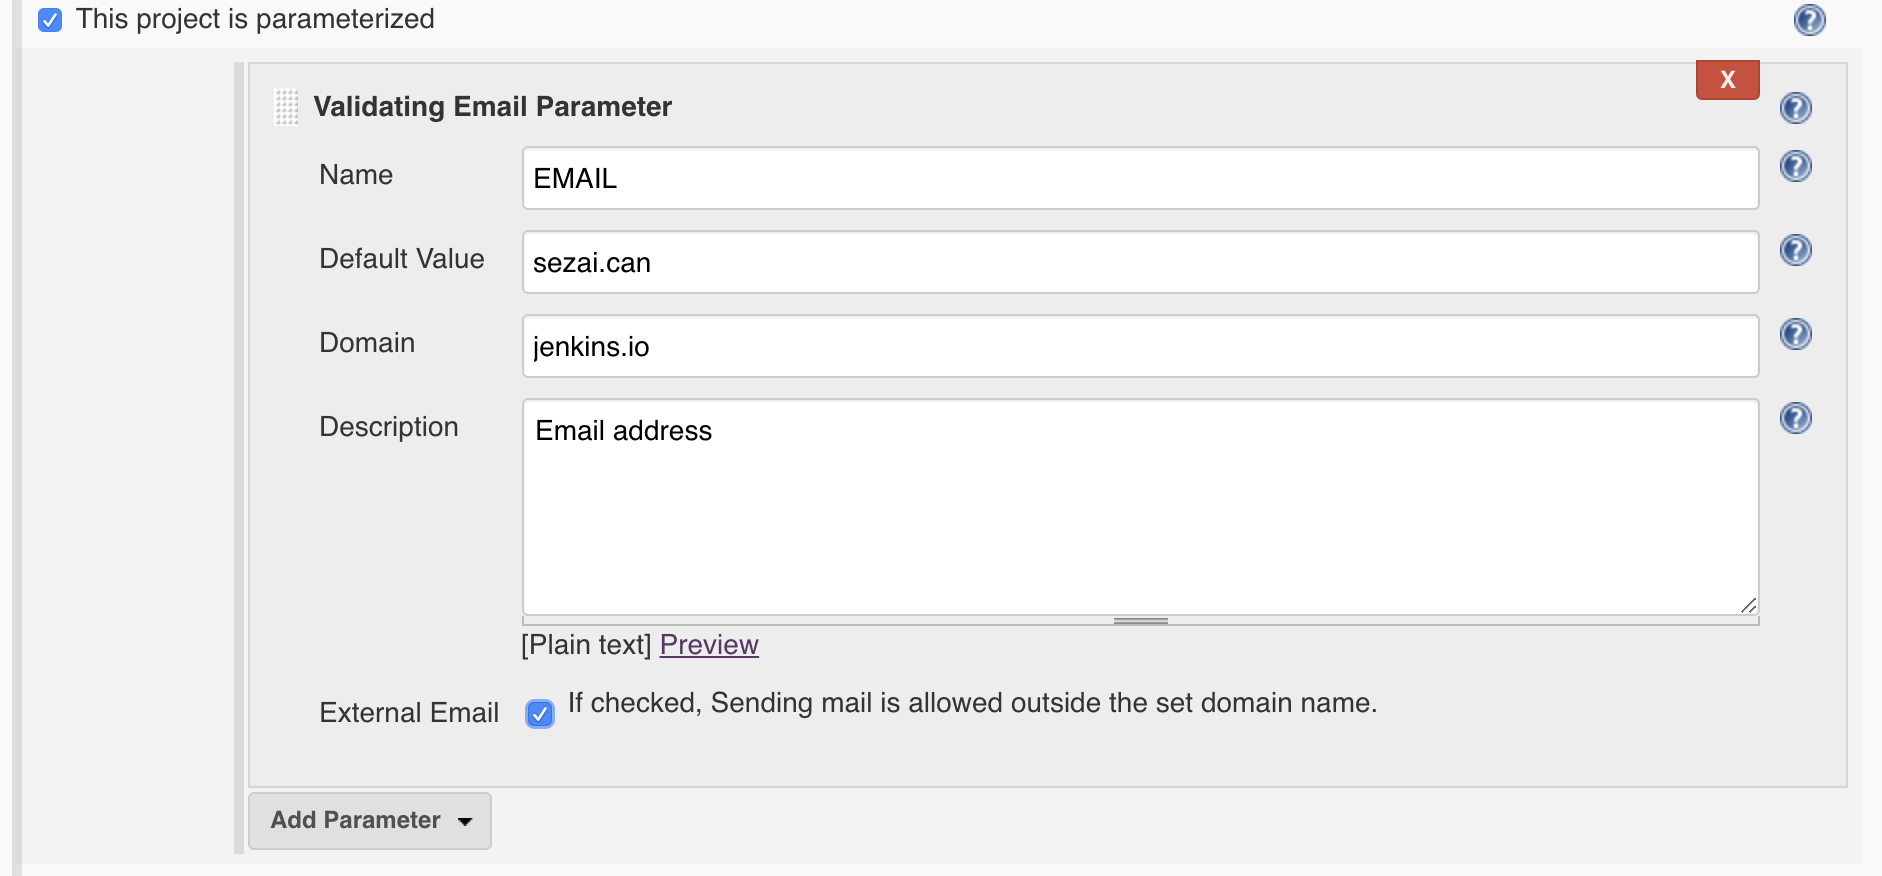Click the textarea corner resize grip
The image size is (1882, 876).
pos(1748,605)
